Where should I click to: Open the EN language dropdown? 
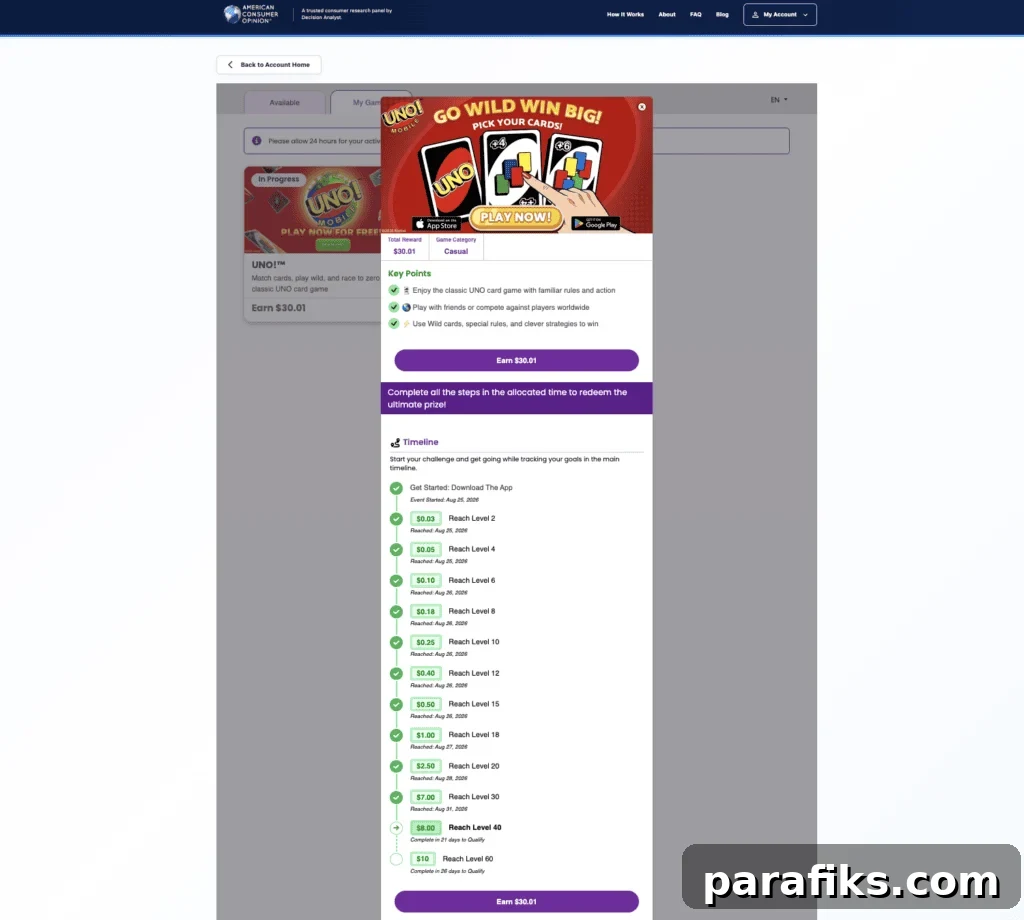tap(778, 100)
